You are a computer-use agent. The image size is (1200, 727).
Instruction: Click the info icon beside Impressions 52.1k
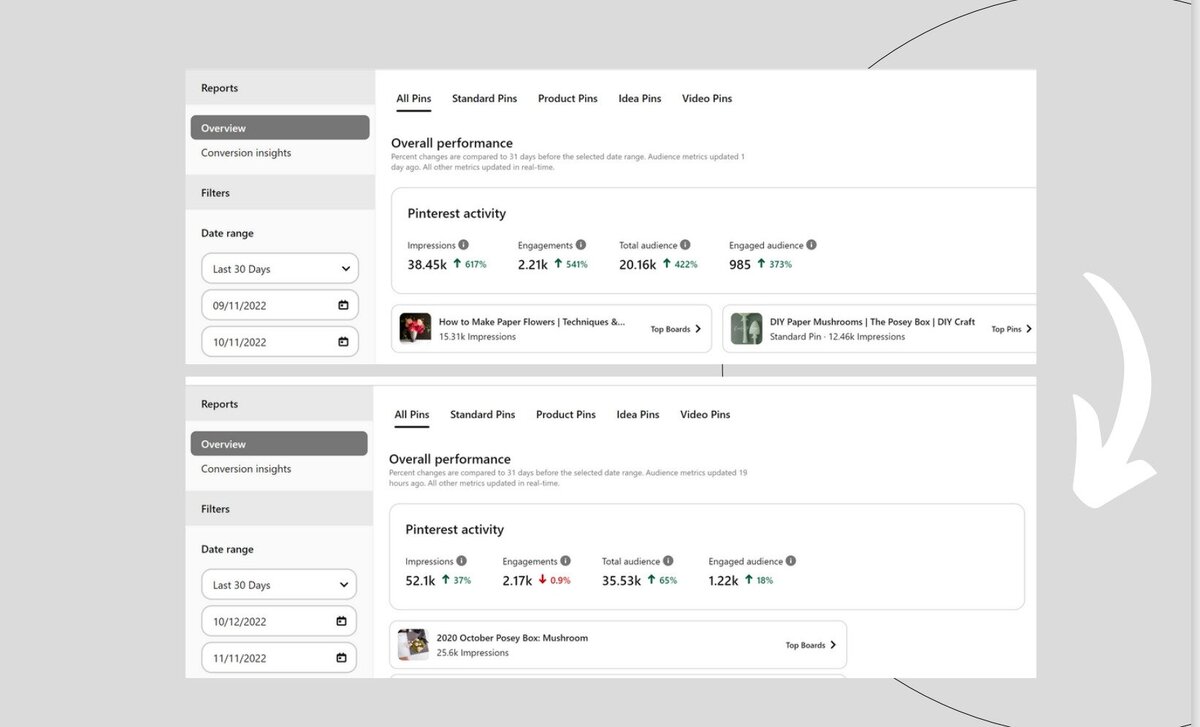coord(461,561)
